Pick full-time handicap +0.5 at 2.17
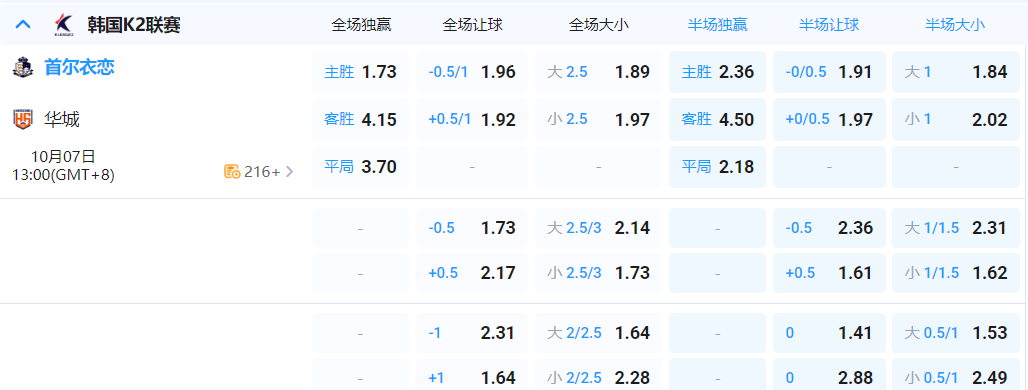Viewport: 1028px width, 390px height. pos(472,273)
